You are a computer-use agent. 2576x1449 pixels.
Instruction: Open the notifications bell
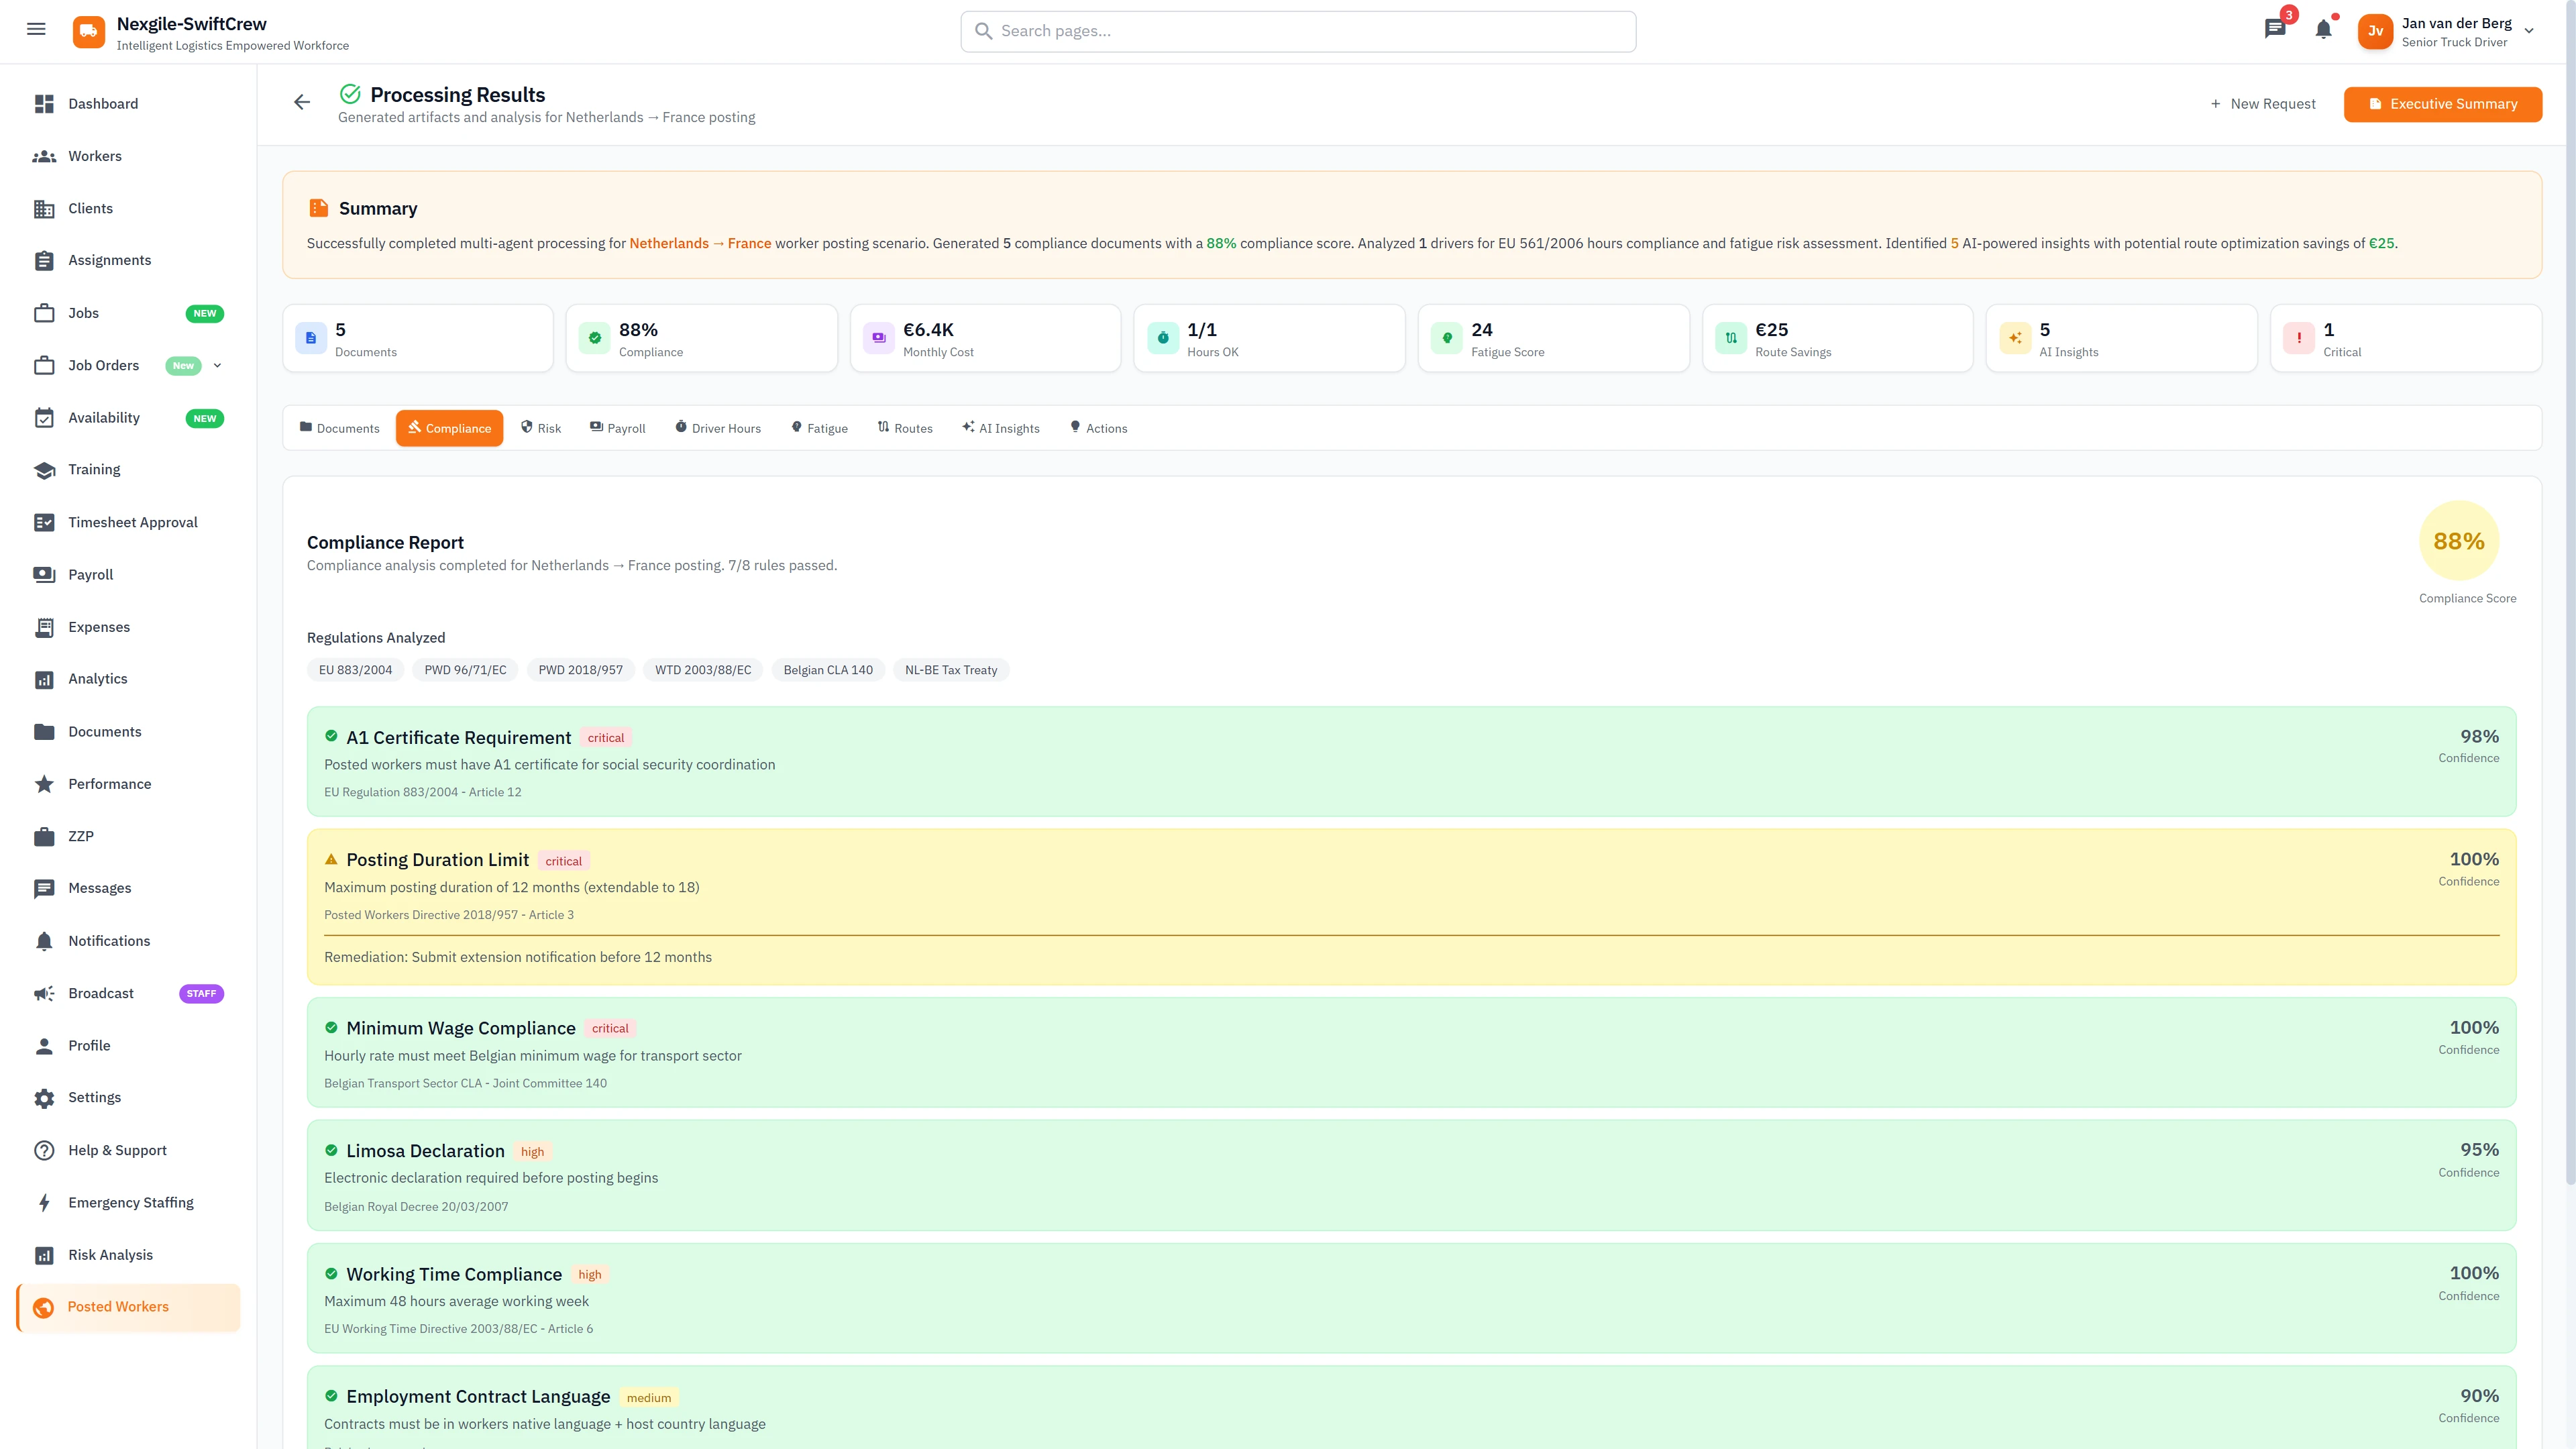pyautogui.click(x=2322, y=29)
